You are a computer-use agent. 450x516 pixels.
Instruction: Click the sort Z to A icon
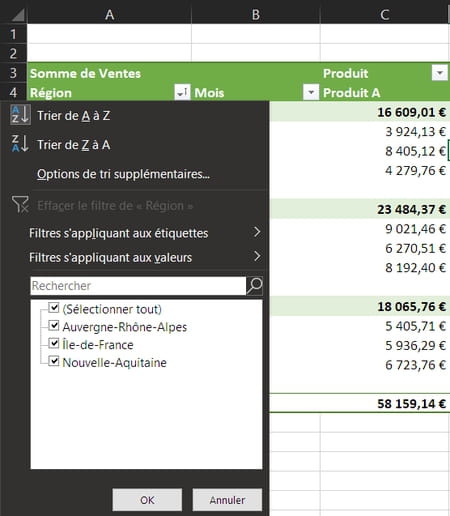pyautogui.click(x=20, y=144)
